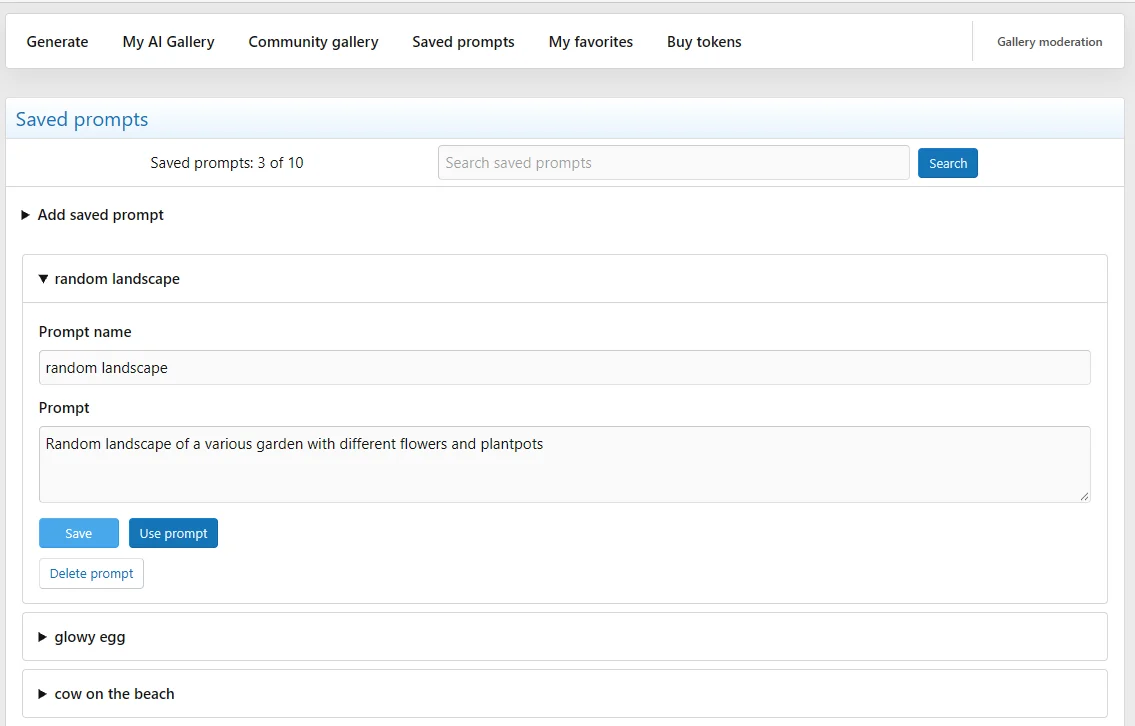This screenshot has width=1135, height=726.
Task: Click the 'Saved prompts: 3 of 10' counter text
Action: tap(227, 163)
